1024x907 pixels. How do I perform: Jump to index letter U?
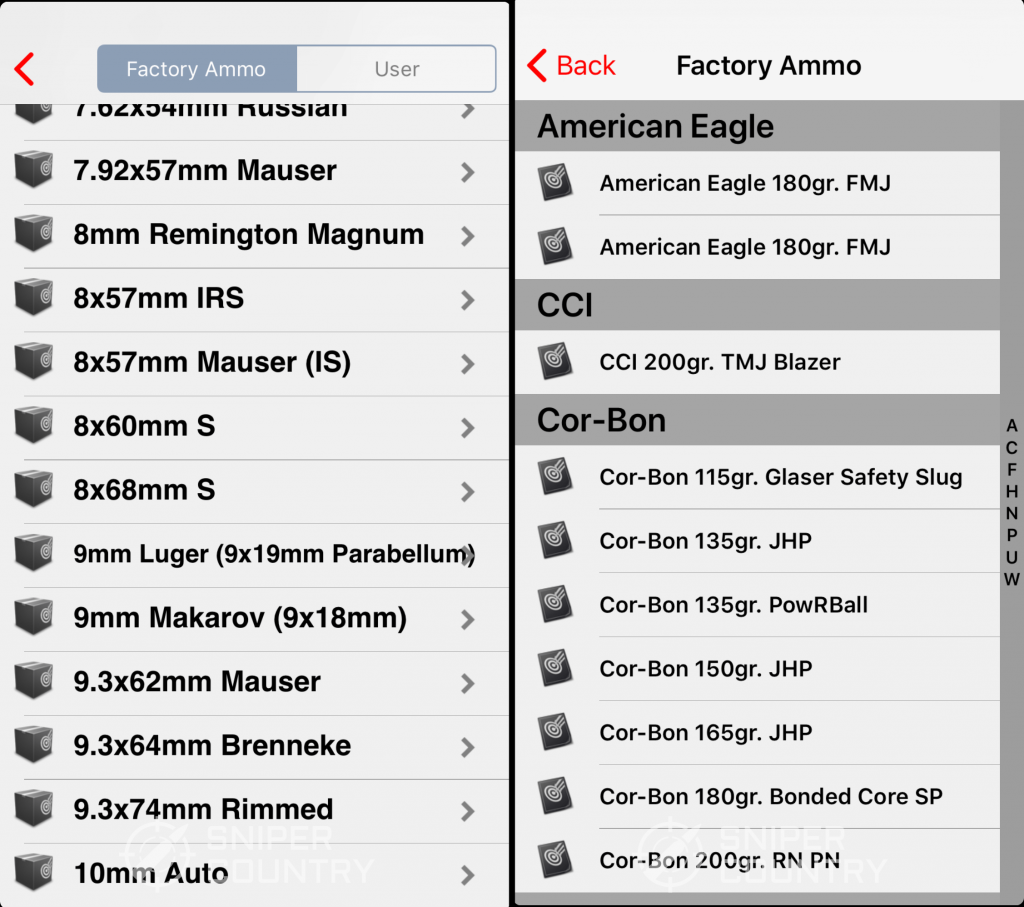(x=1012, y=557)
